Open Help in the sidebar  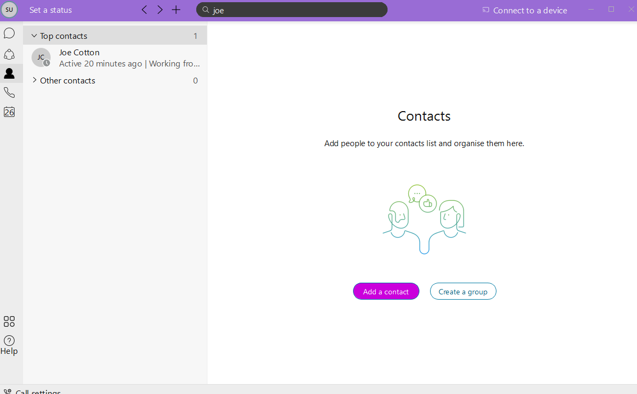point(9,345)
